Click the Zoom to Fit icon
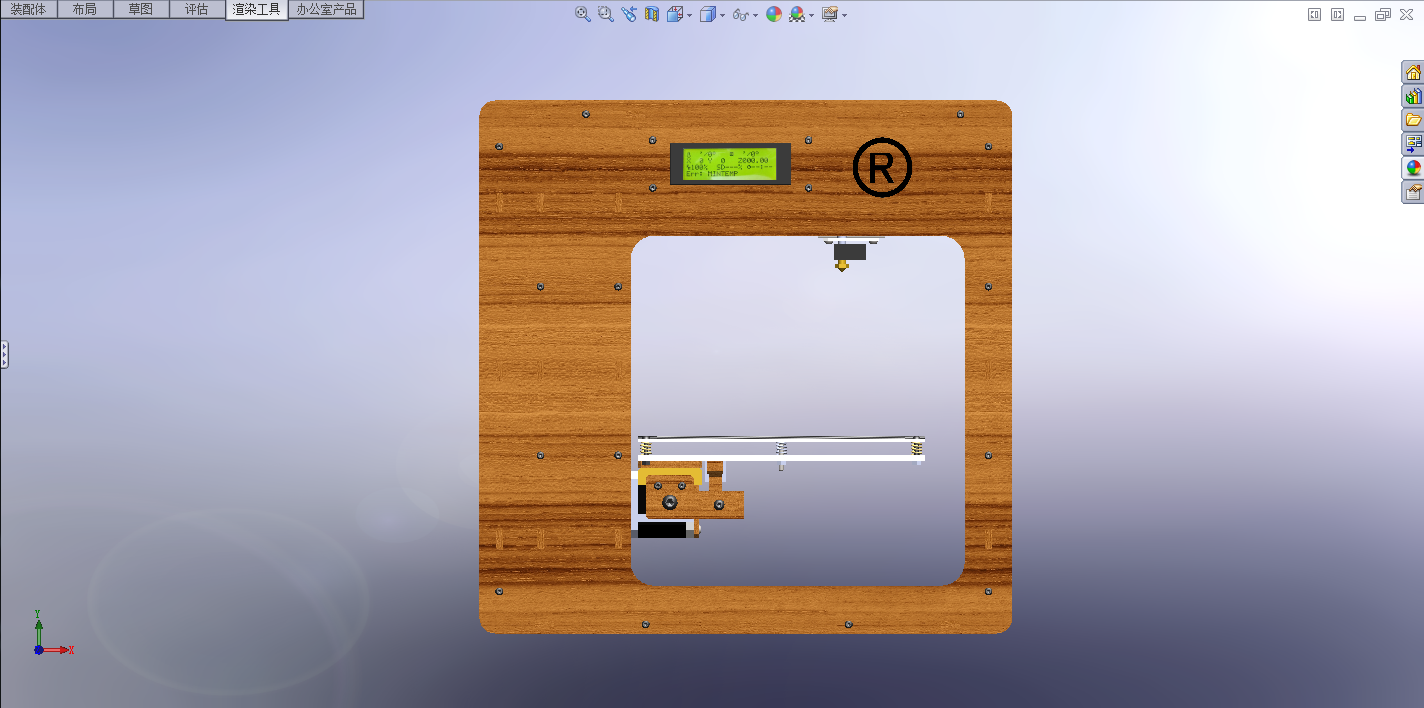The height and width of the screenshot is (708, 1424). pos(582,14)
